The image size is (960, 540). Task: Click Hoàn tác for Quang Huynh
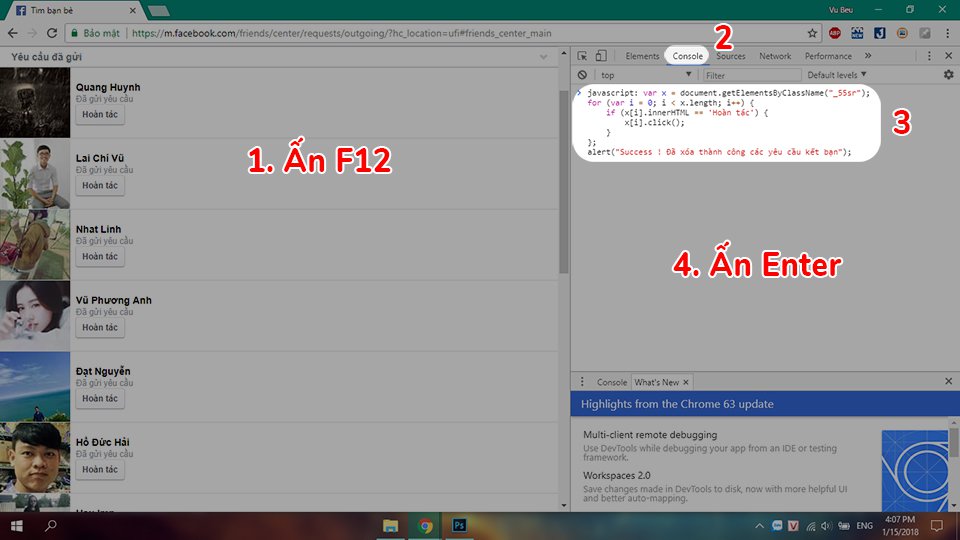(100, 114)
